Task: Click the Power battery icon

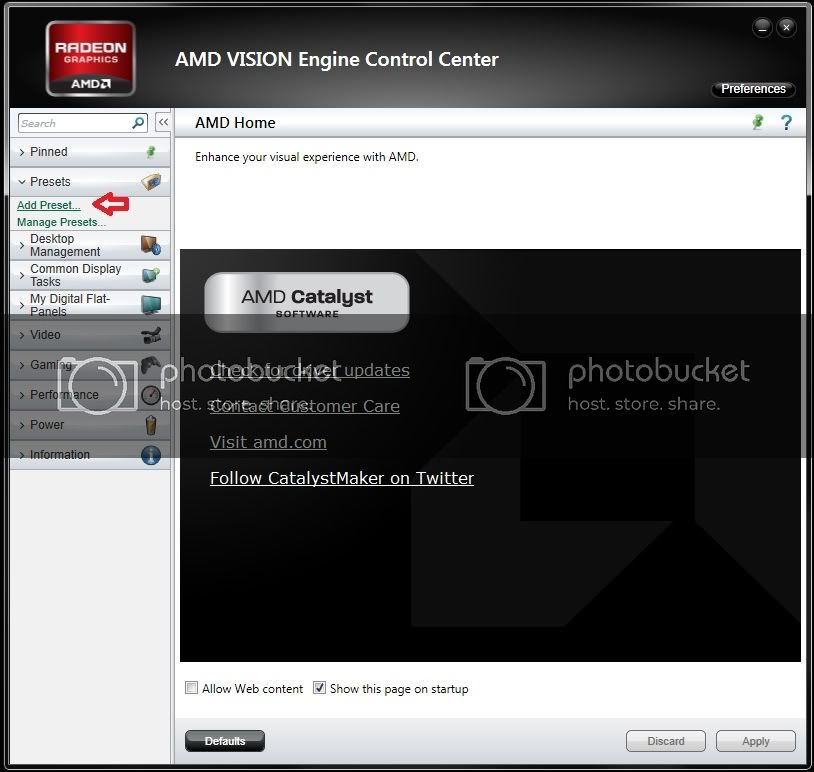Action: click(151, 425)
